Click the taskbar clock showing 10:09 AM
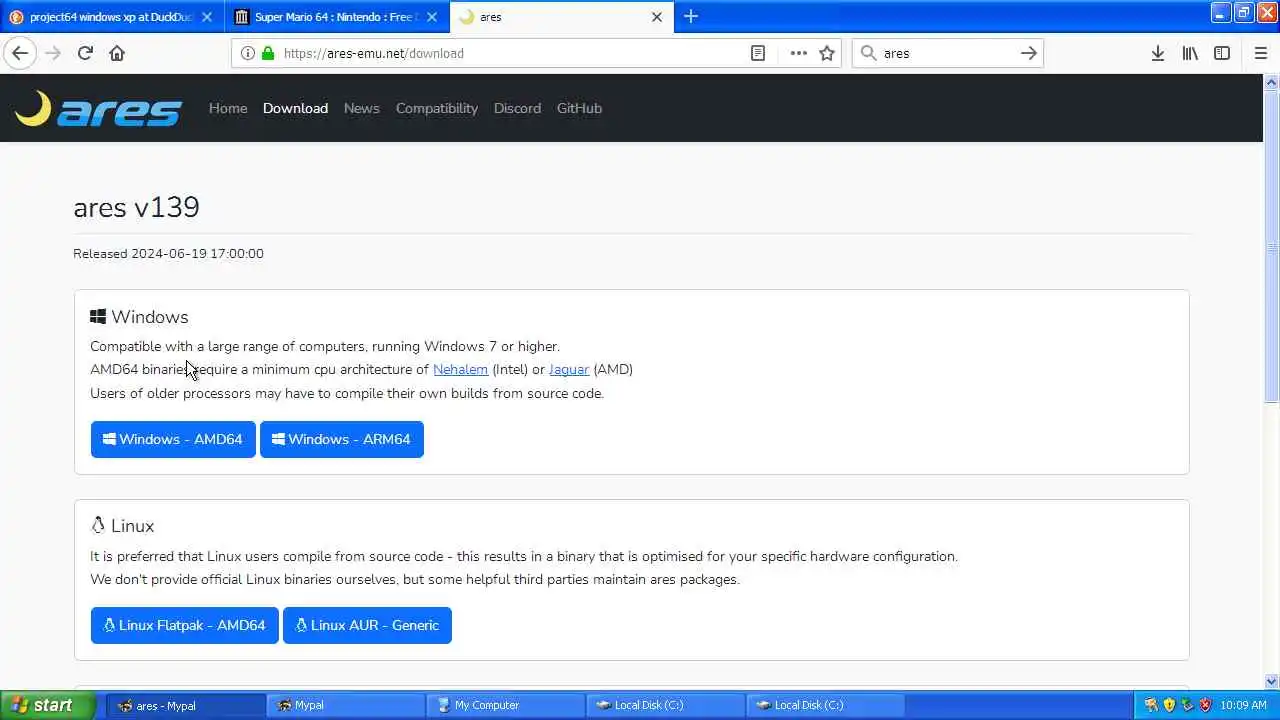This screenshot has height=720, width=1280. 1244,705
